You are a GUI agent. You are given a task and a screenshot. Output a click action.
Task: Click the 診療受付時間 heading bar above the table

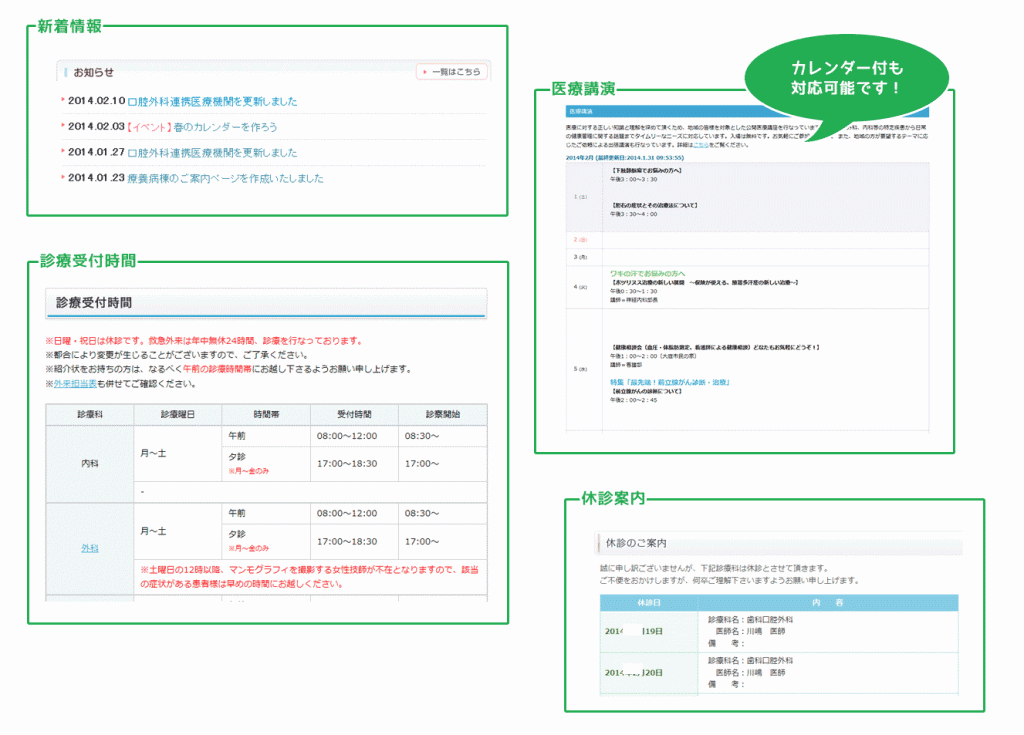pyautogui.click(x=266, y=303)
